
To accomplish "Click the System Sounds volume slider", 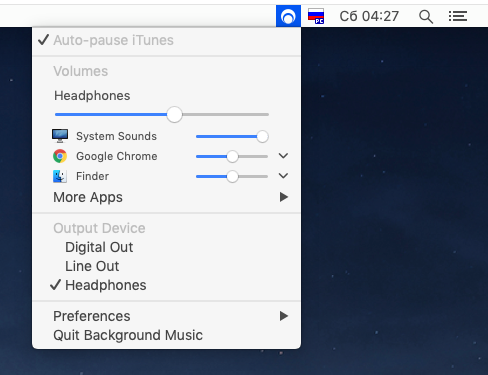I will coord(232,136).
